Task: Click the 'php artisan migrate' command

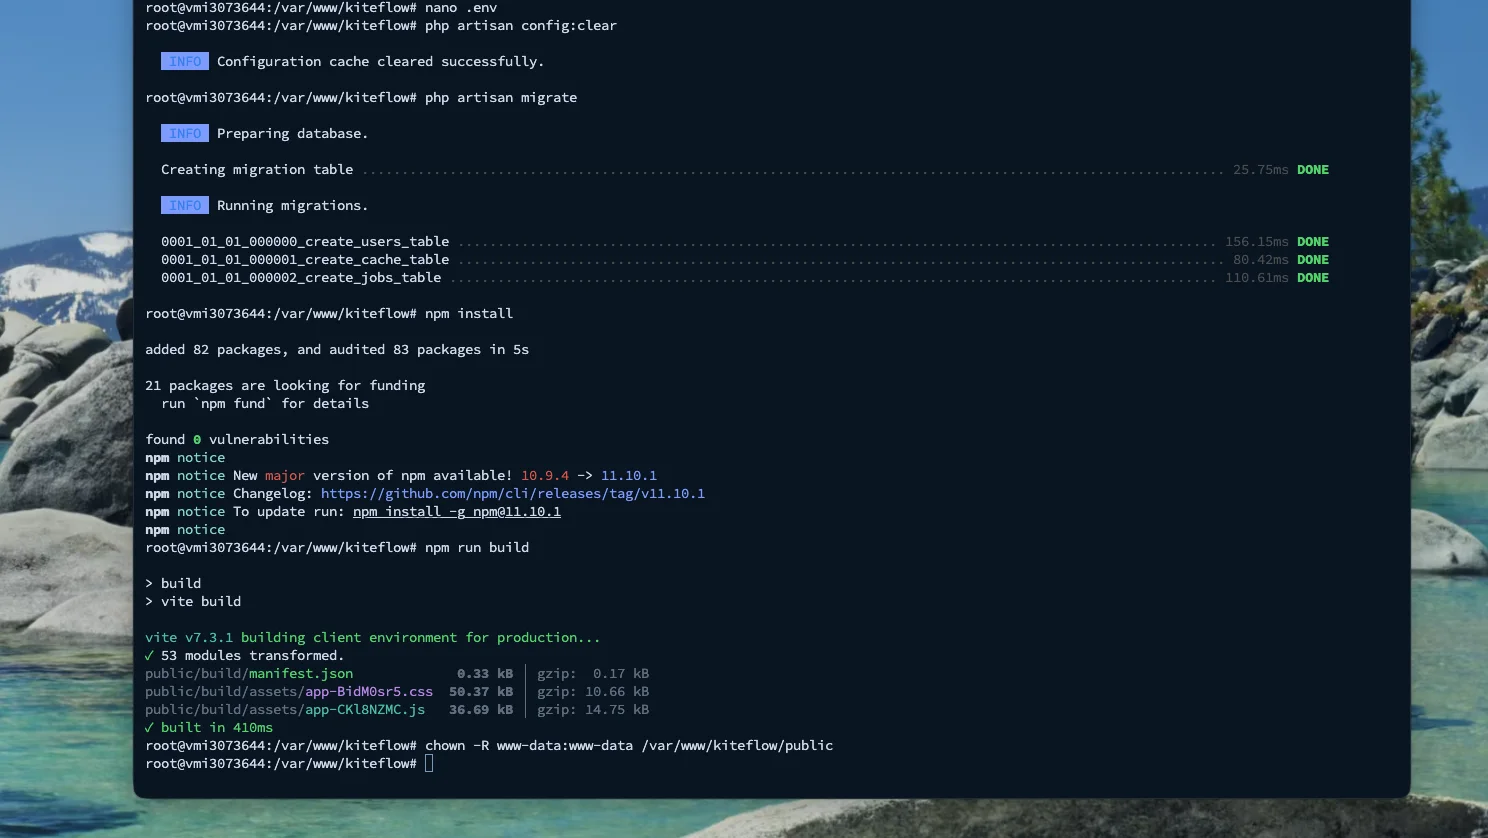Action: (x=501, y=97)
